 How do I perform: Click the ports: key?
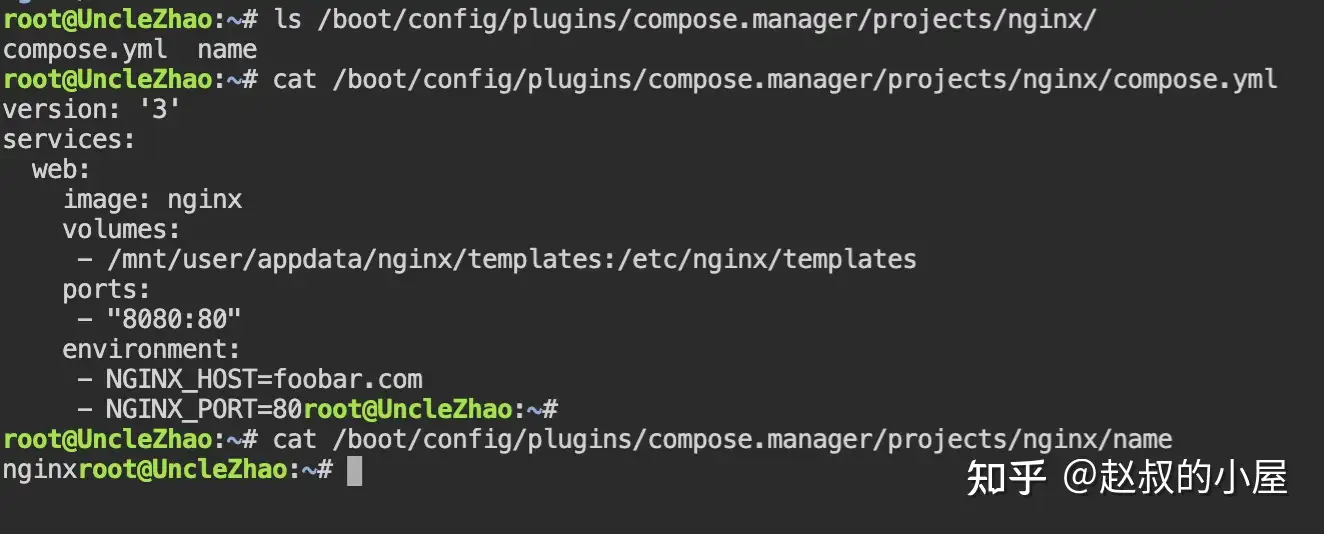106,289
